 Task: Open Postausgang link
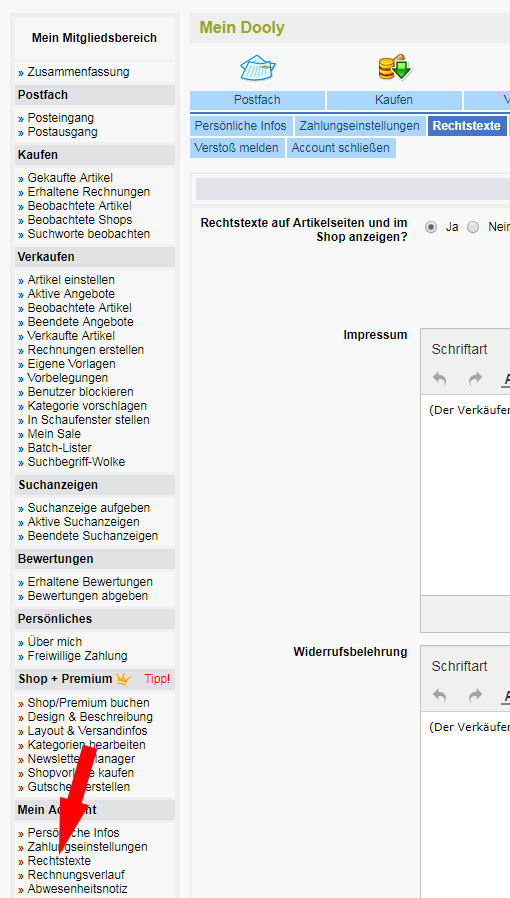62,132
